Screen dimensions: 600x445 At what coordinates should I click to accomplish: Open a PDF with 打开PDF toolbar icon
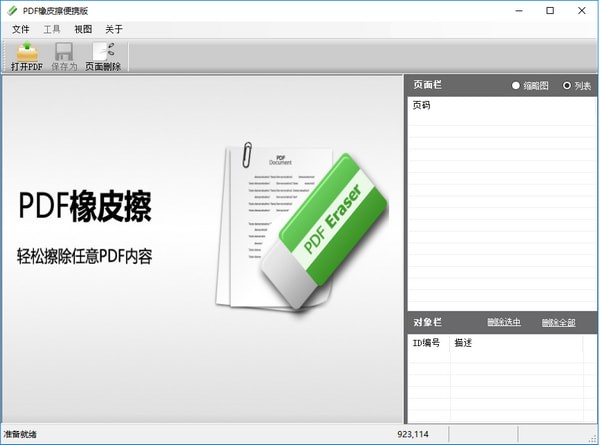[x=26, y=57]
